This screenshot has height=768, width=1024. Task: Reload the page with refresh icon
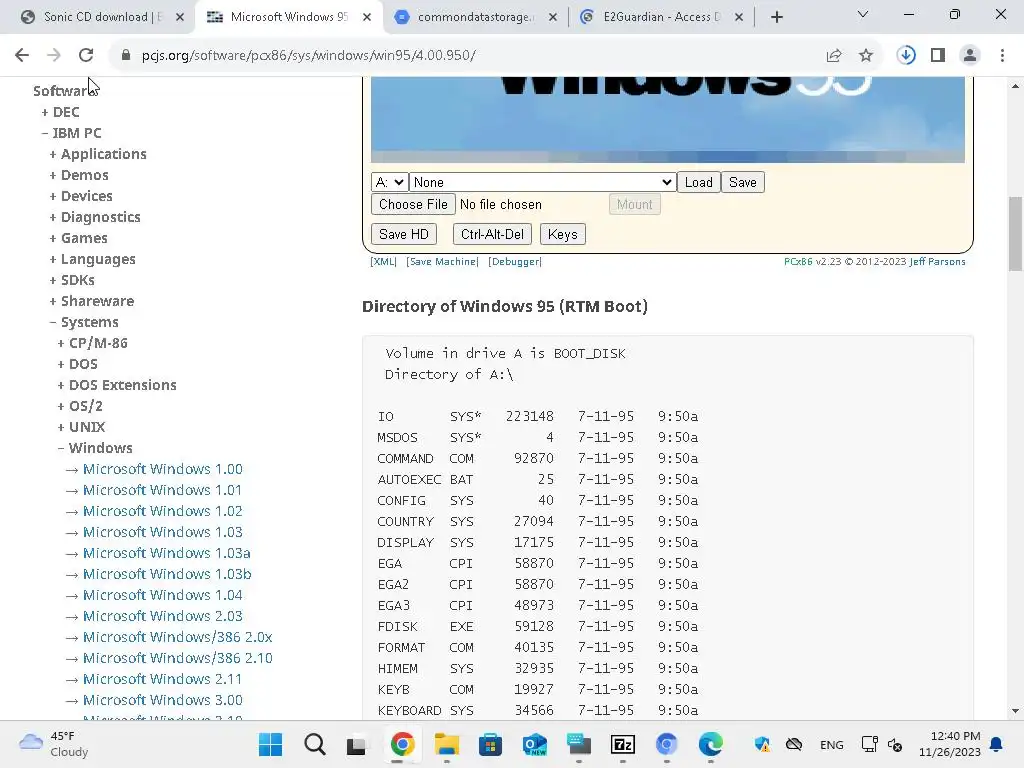pos(86,56)
